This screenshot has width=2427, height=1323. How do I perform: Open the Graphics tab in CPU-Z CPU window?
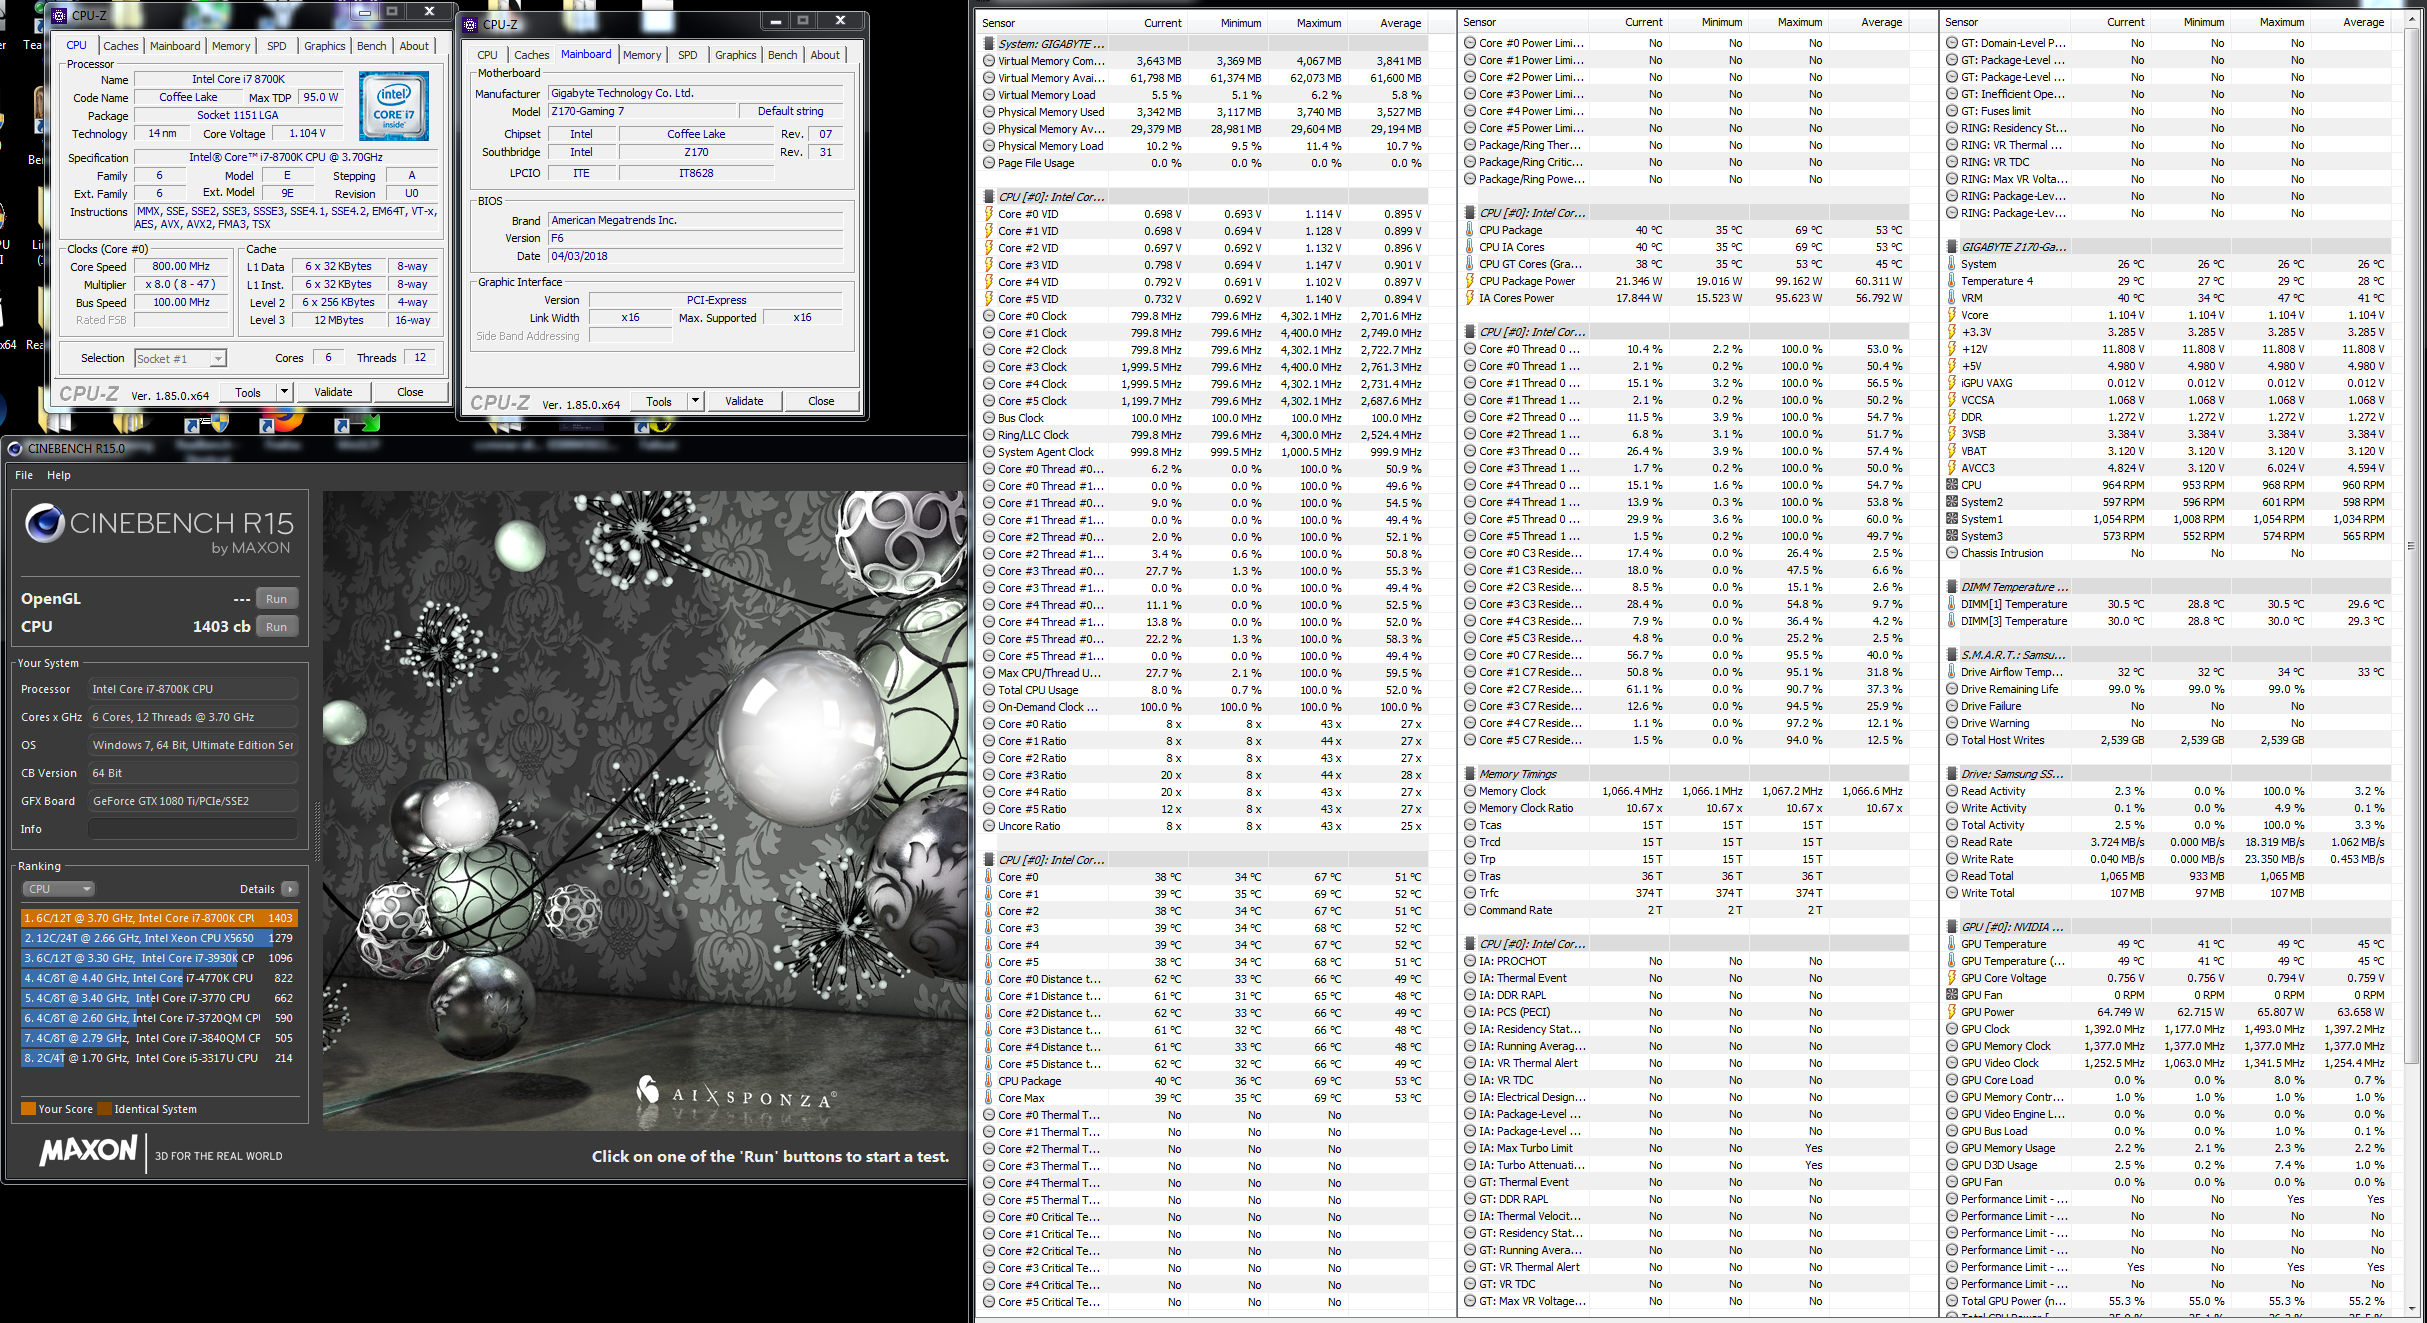pyautogui.click(x=324, y=46)
